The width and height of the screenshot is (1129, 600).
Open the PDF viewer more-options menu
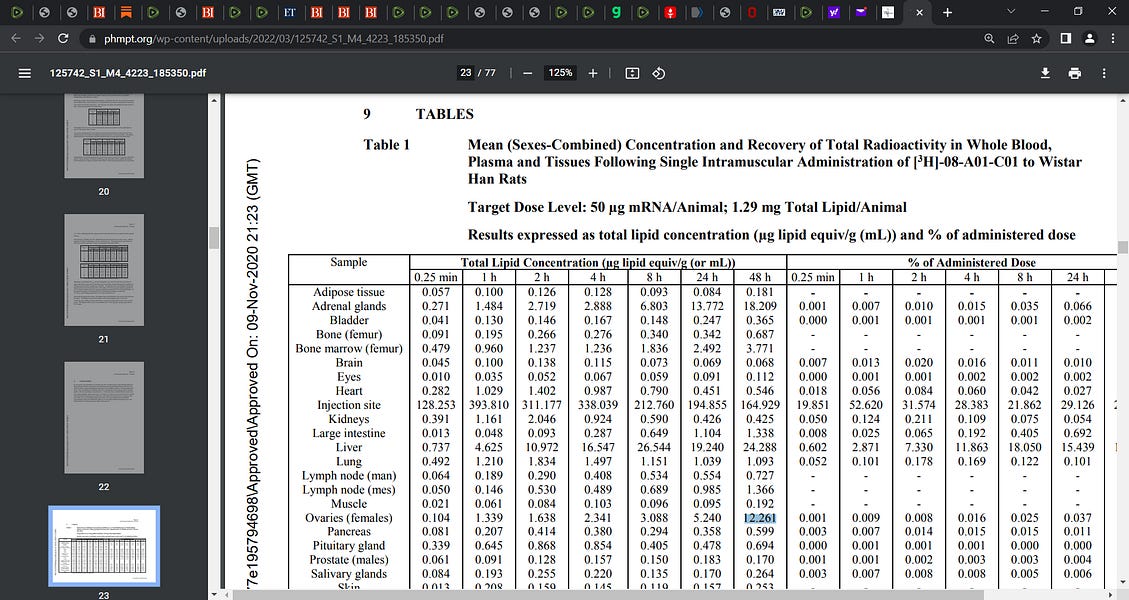[1103, 73]
